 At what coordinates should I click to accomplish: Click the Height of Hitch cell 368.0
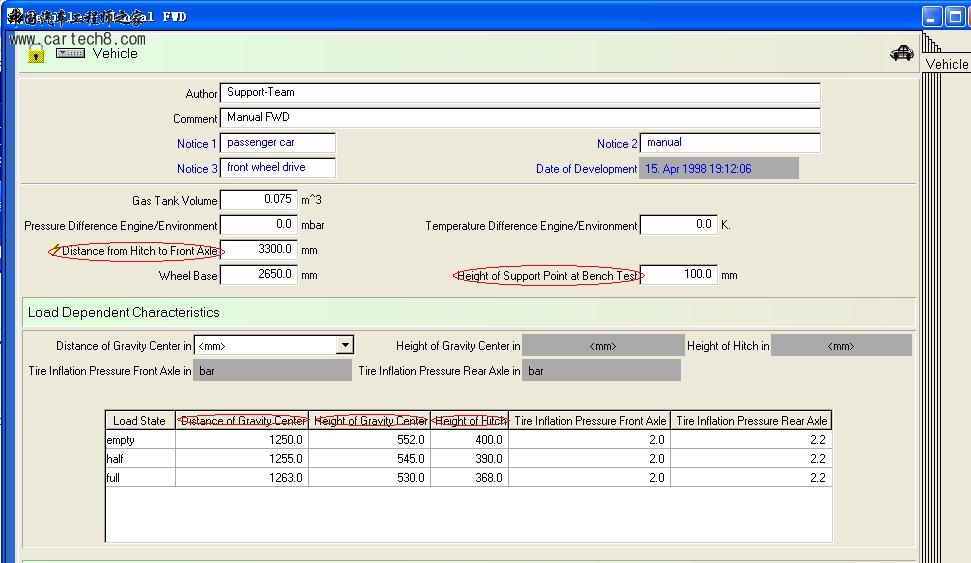coord(469,478)
